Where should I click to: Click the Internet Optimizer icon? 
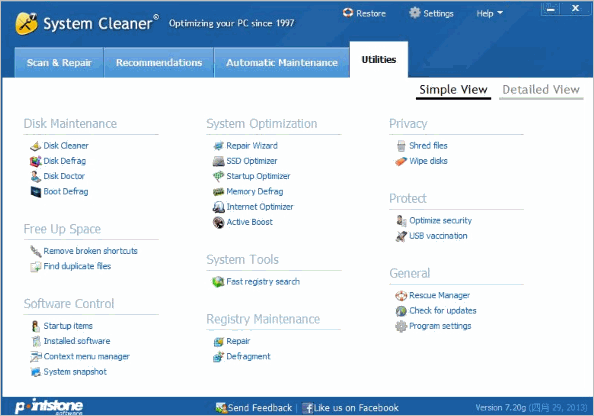click(219, 207)
